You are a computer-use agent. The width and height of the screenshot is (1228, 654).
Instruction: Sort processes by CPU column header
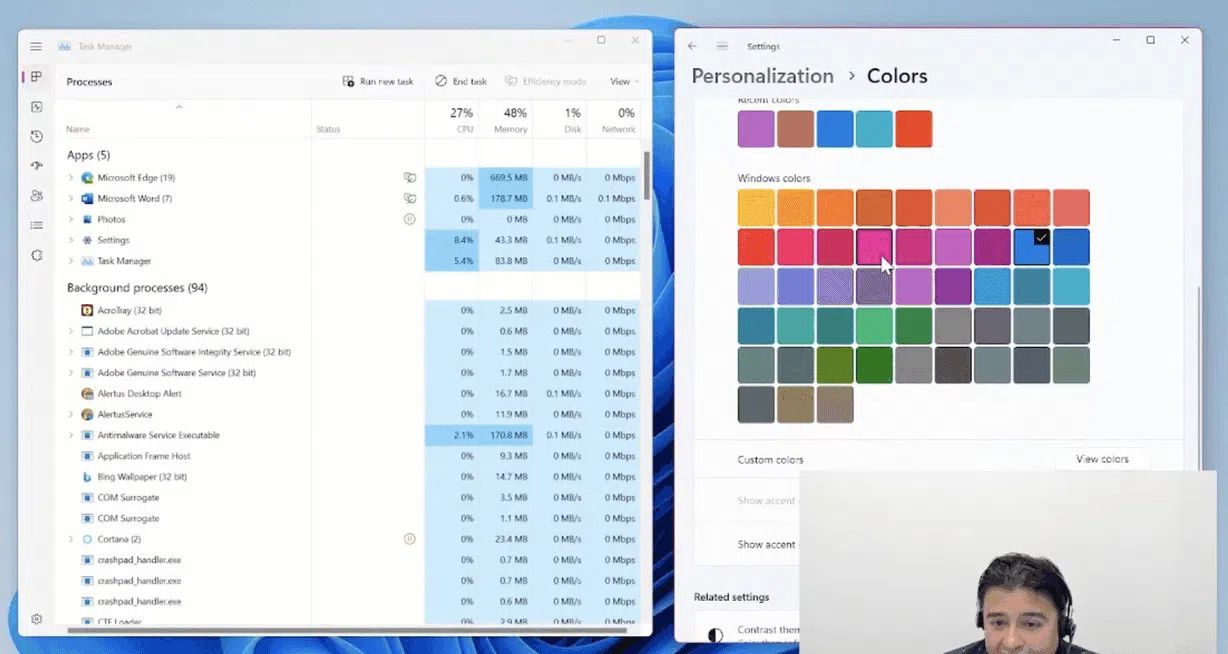click(x=452, y=120)
